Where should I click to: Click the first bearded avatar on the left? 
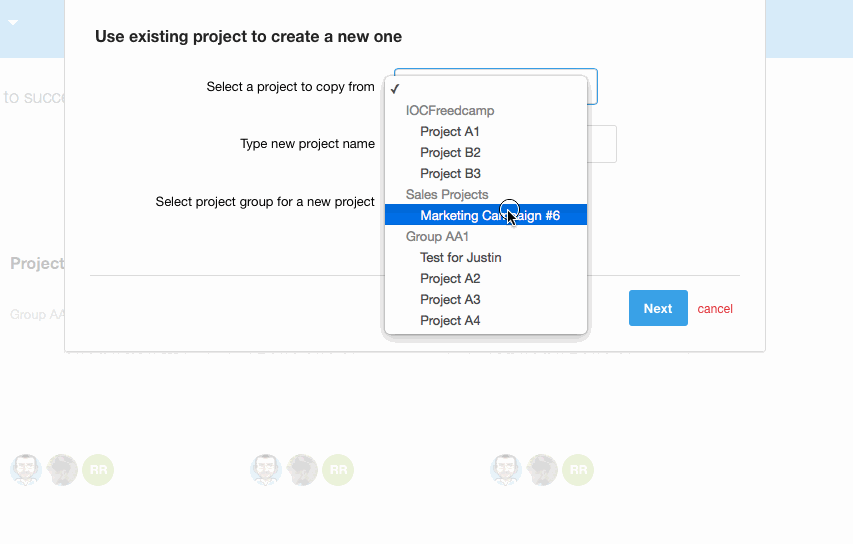(x=26, y=470)
